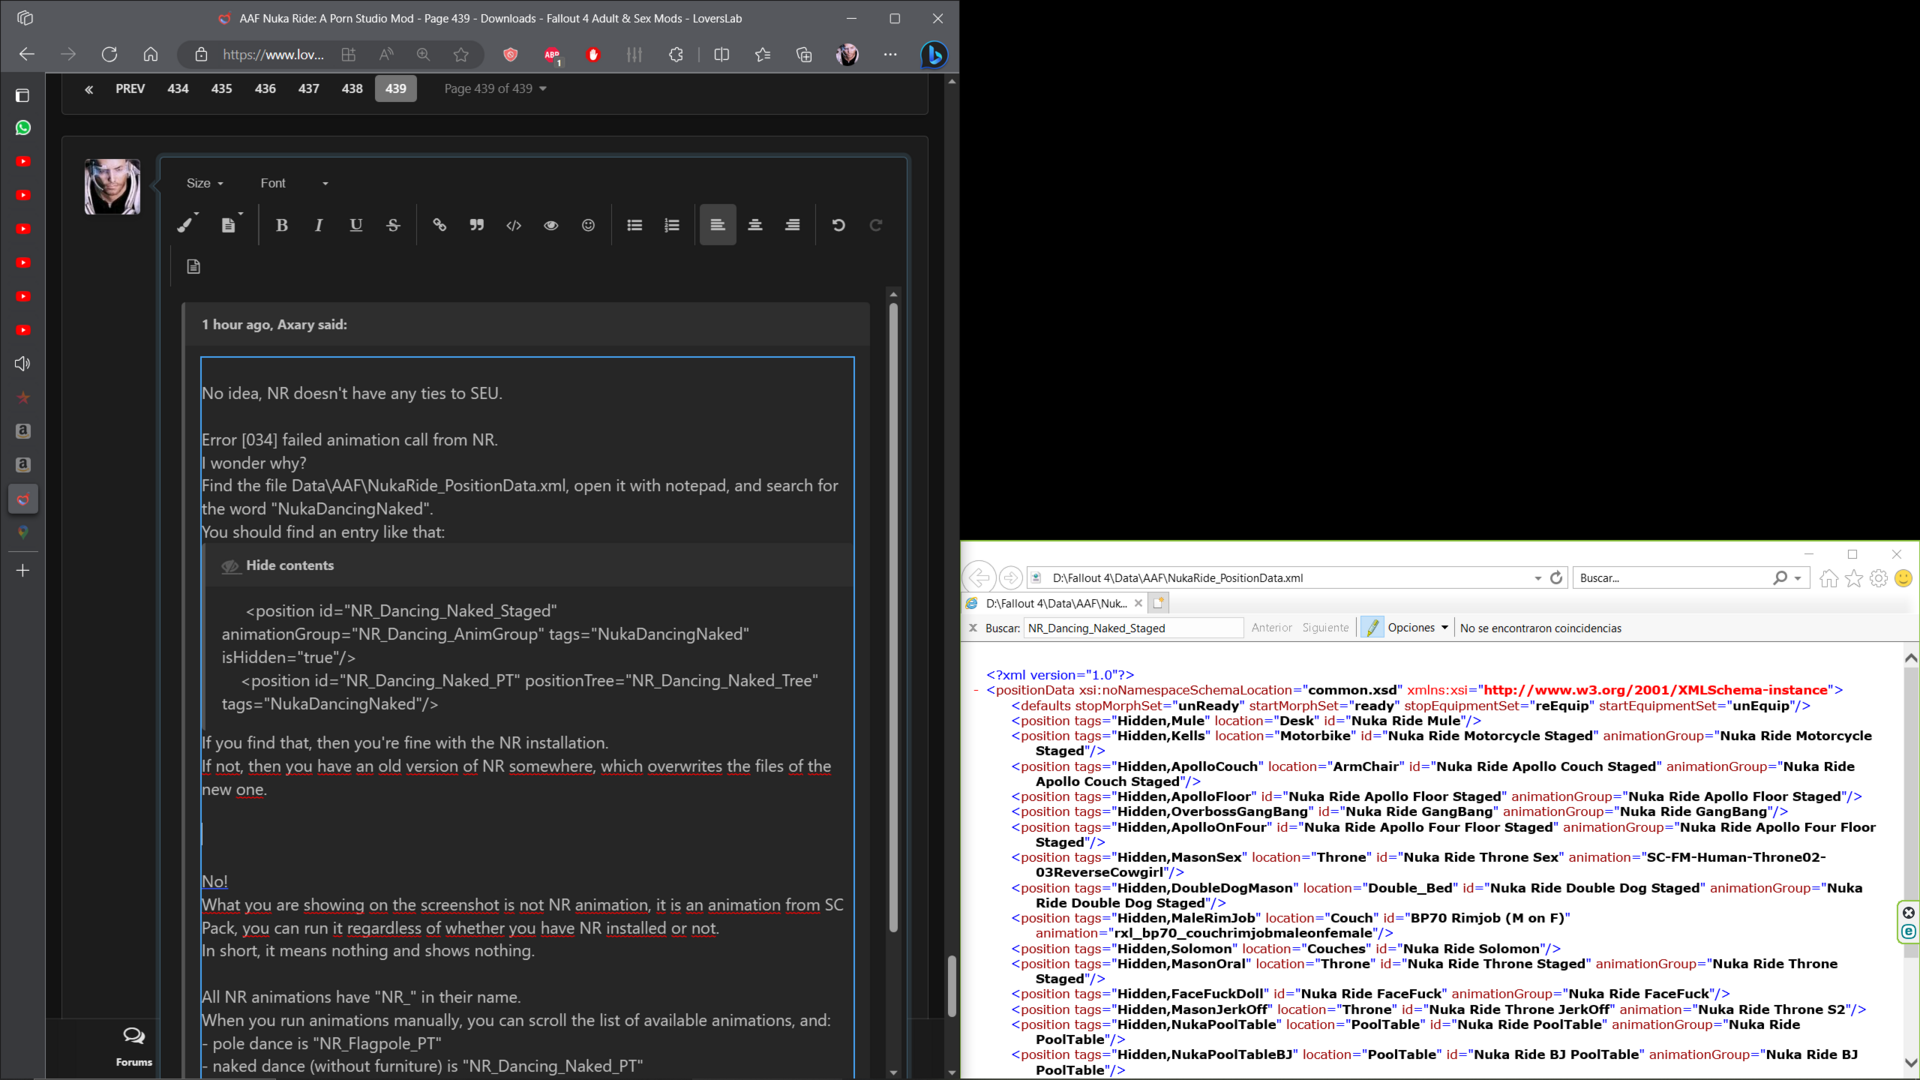Toggle strikethrough formatting
Image resolution: width=1920 pixels, height=1080 pixels.
tap(393, 225)
